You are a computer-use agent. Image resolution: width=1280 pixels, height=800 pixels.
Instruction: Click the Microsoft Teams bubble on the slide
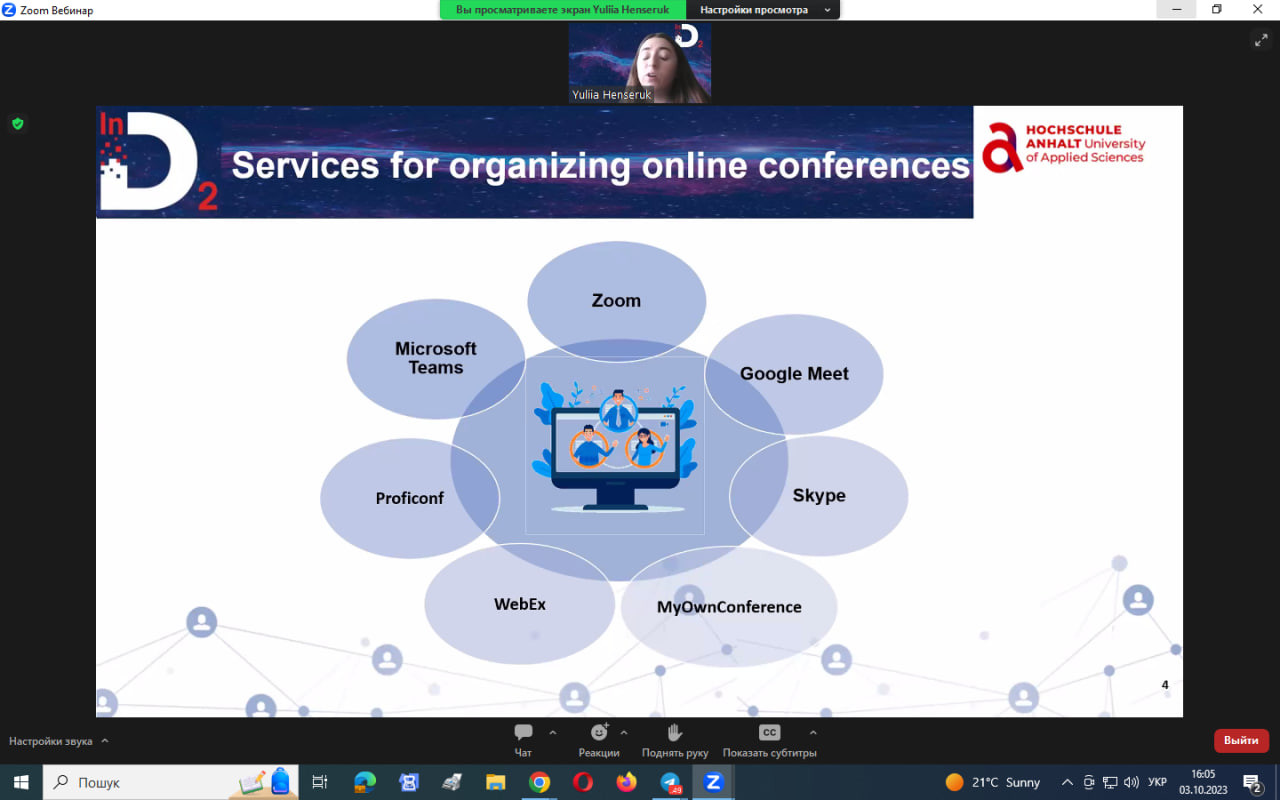(x=436, y=358)
